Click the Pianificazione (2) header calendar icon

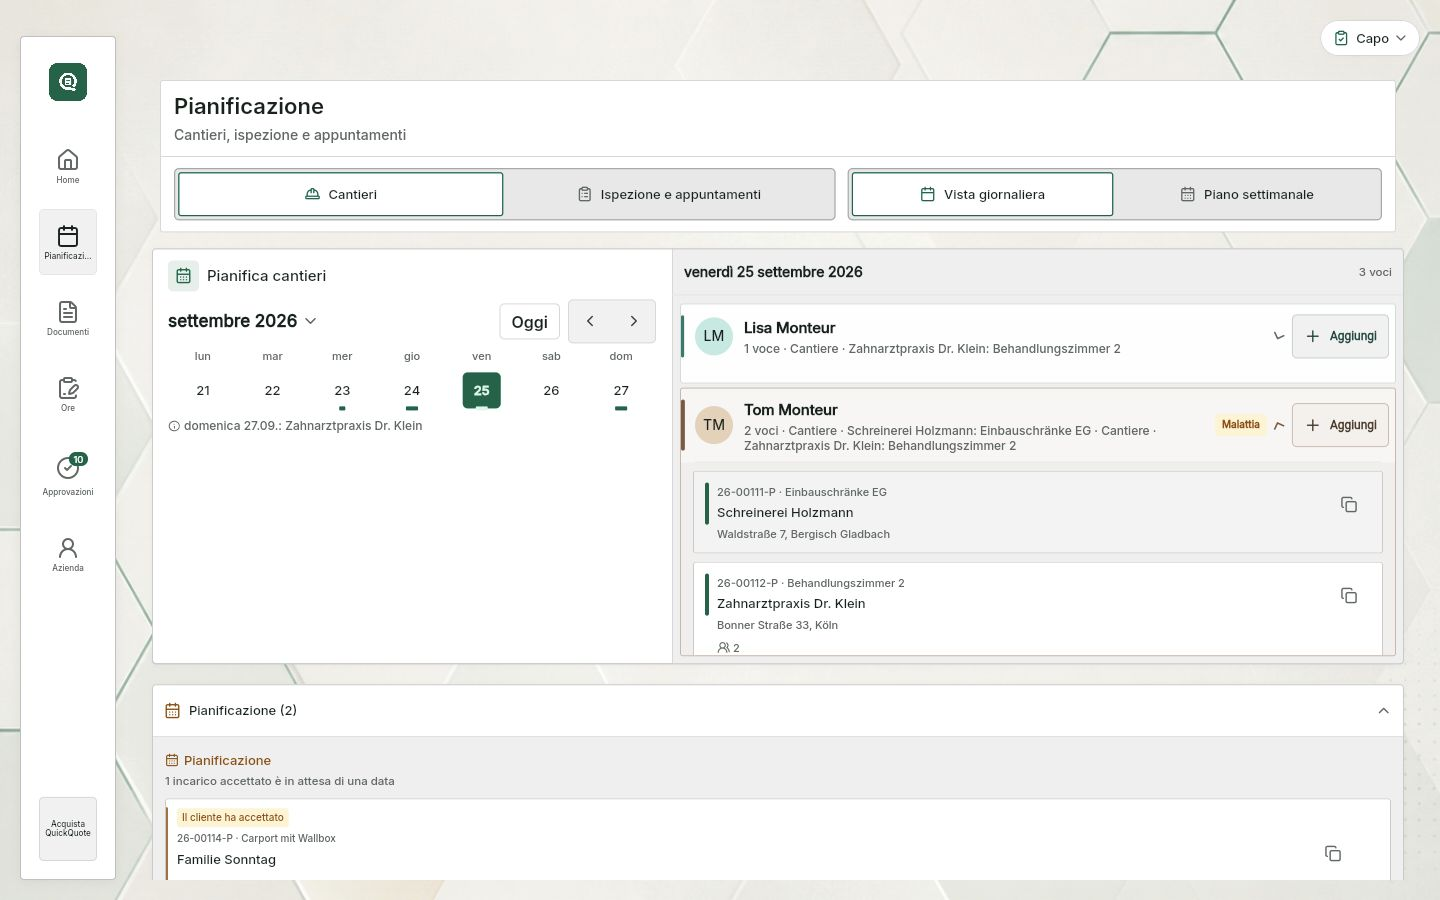[172, 711]
